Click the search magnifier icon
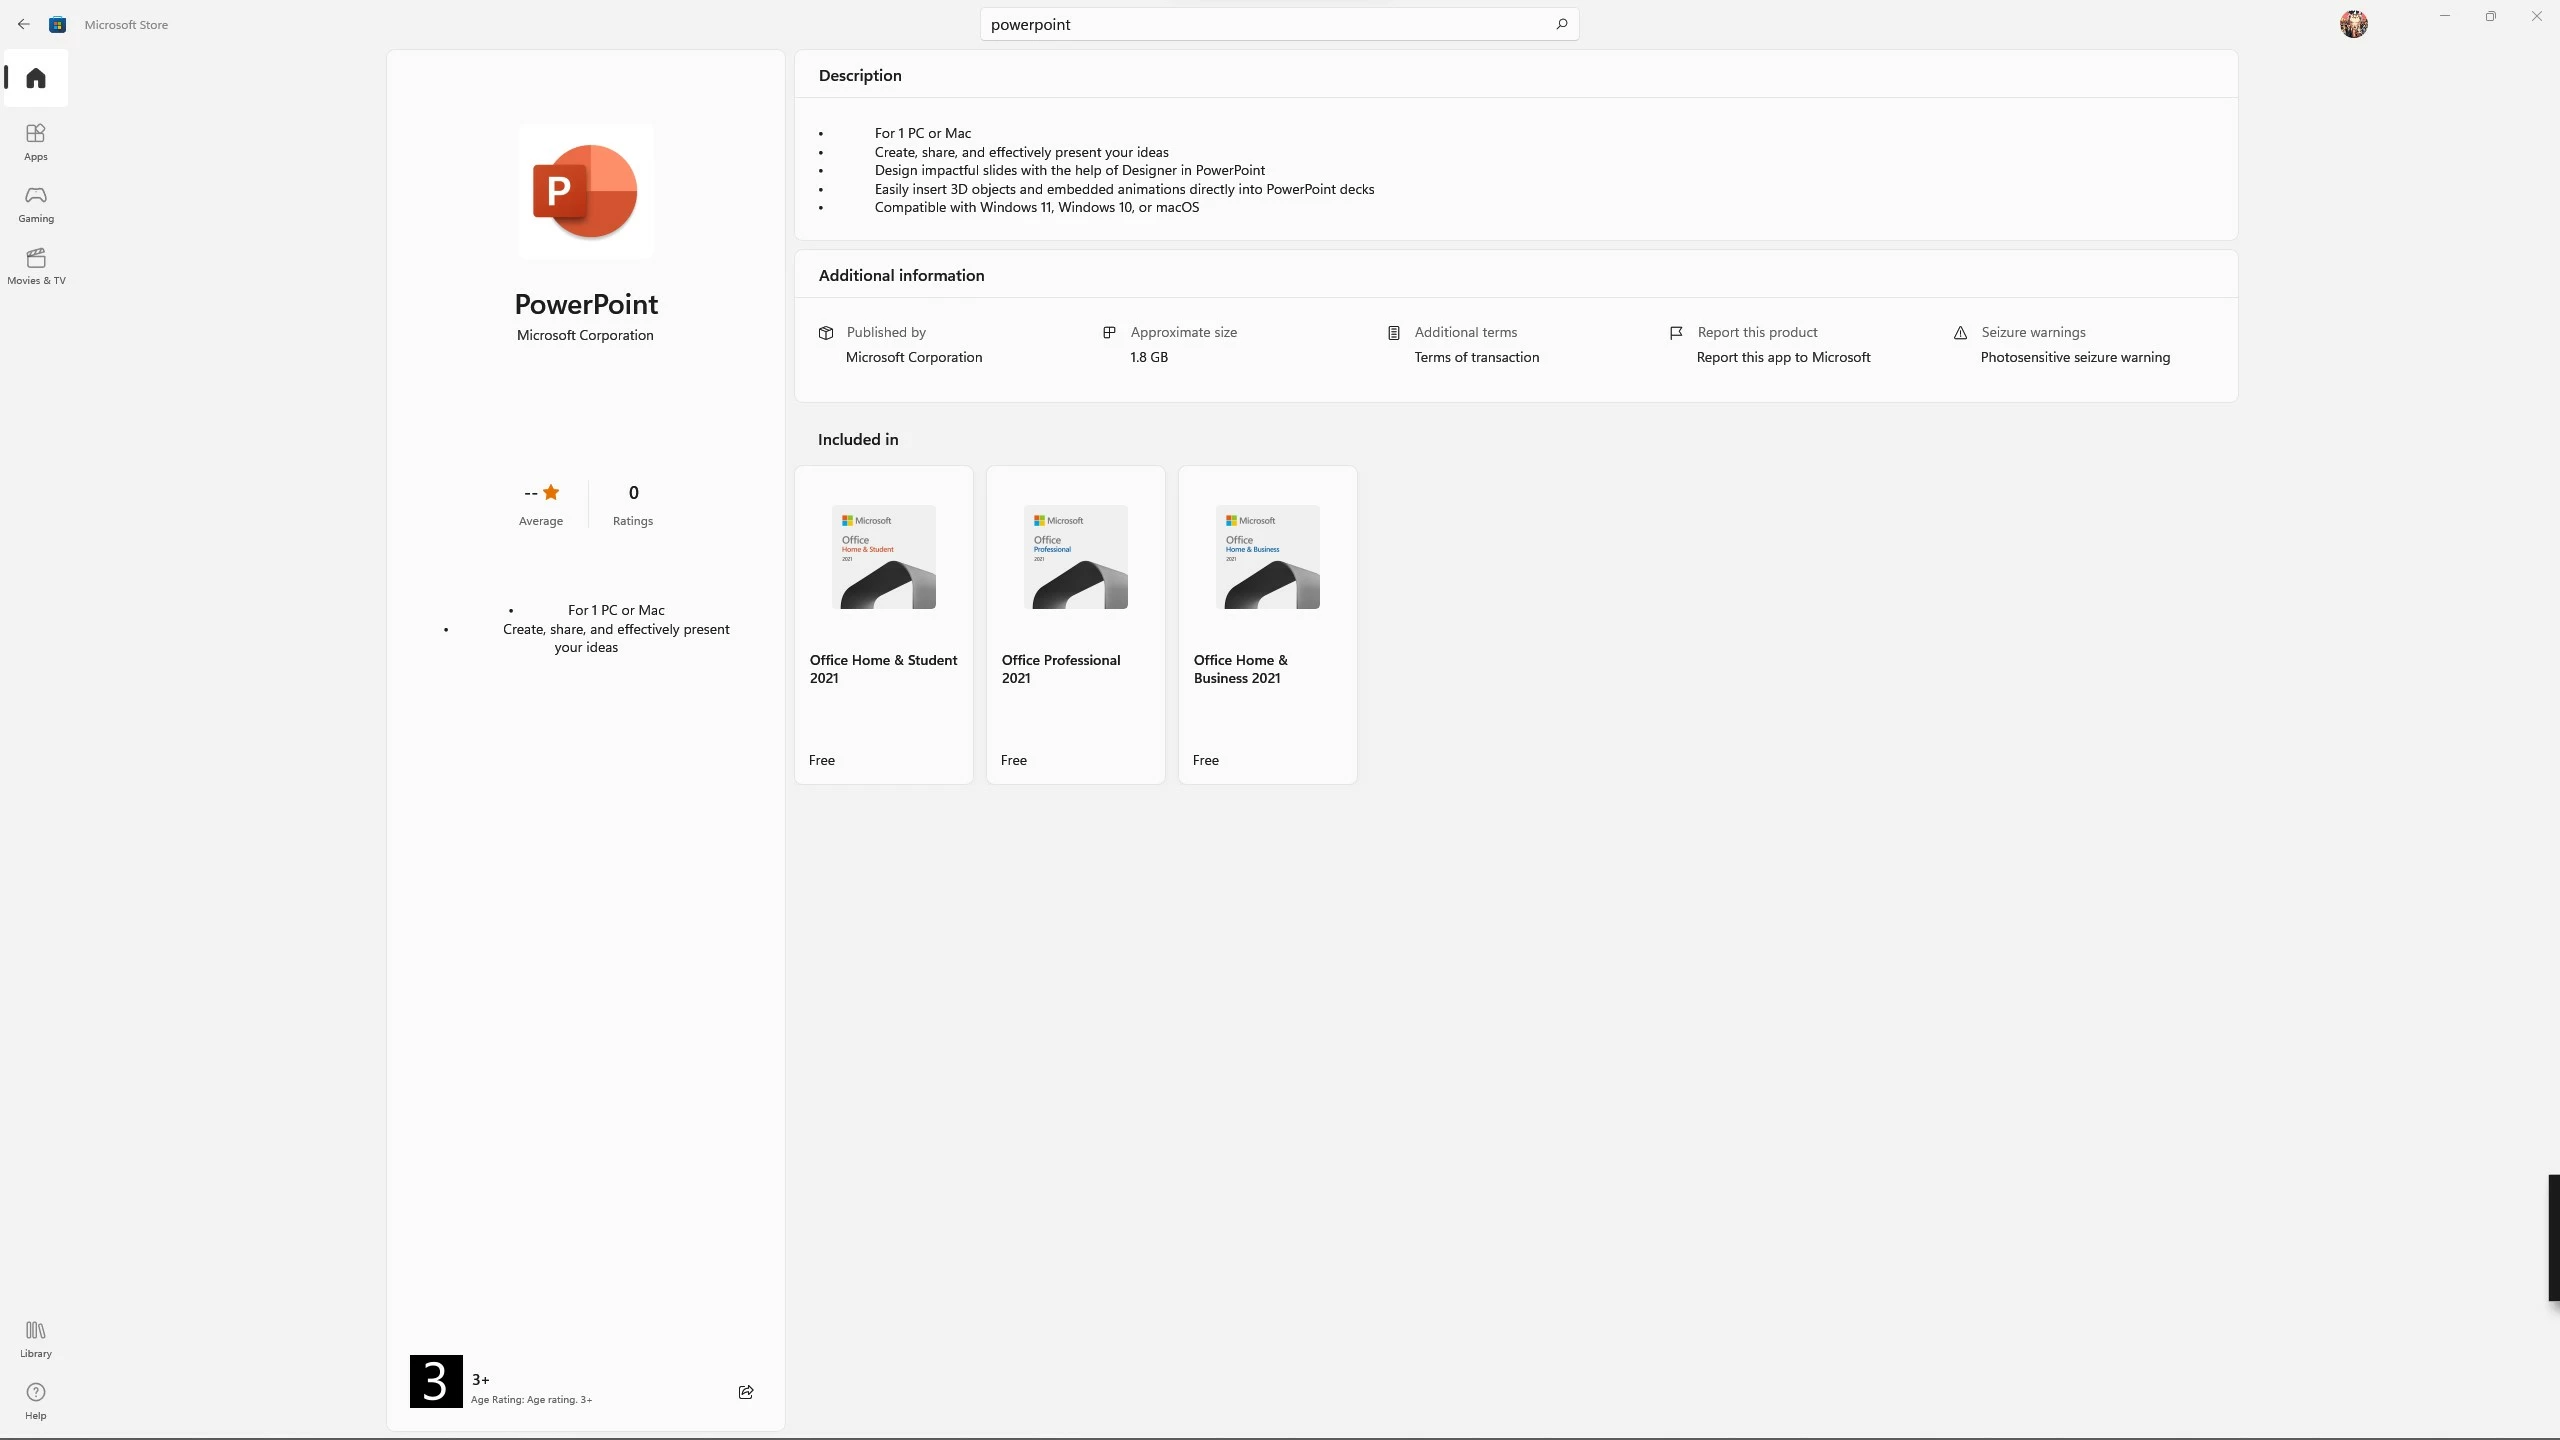The width and height of the screenshot is (2560, 1440). [1561, 24]
